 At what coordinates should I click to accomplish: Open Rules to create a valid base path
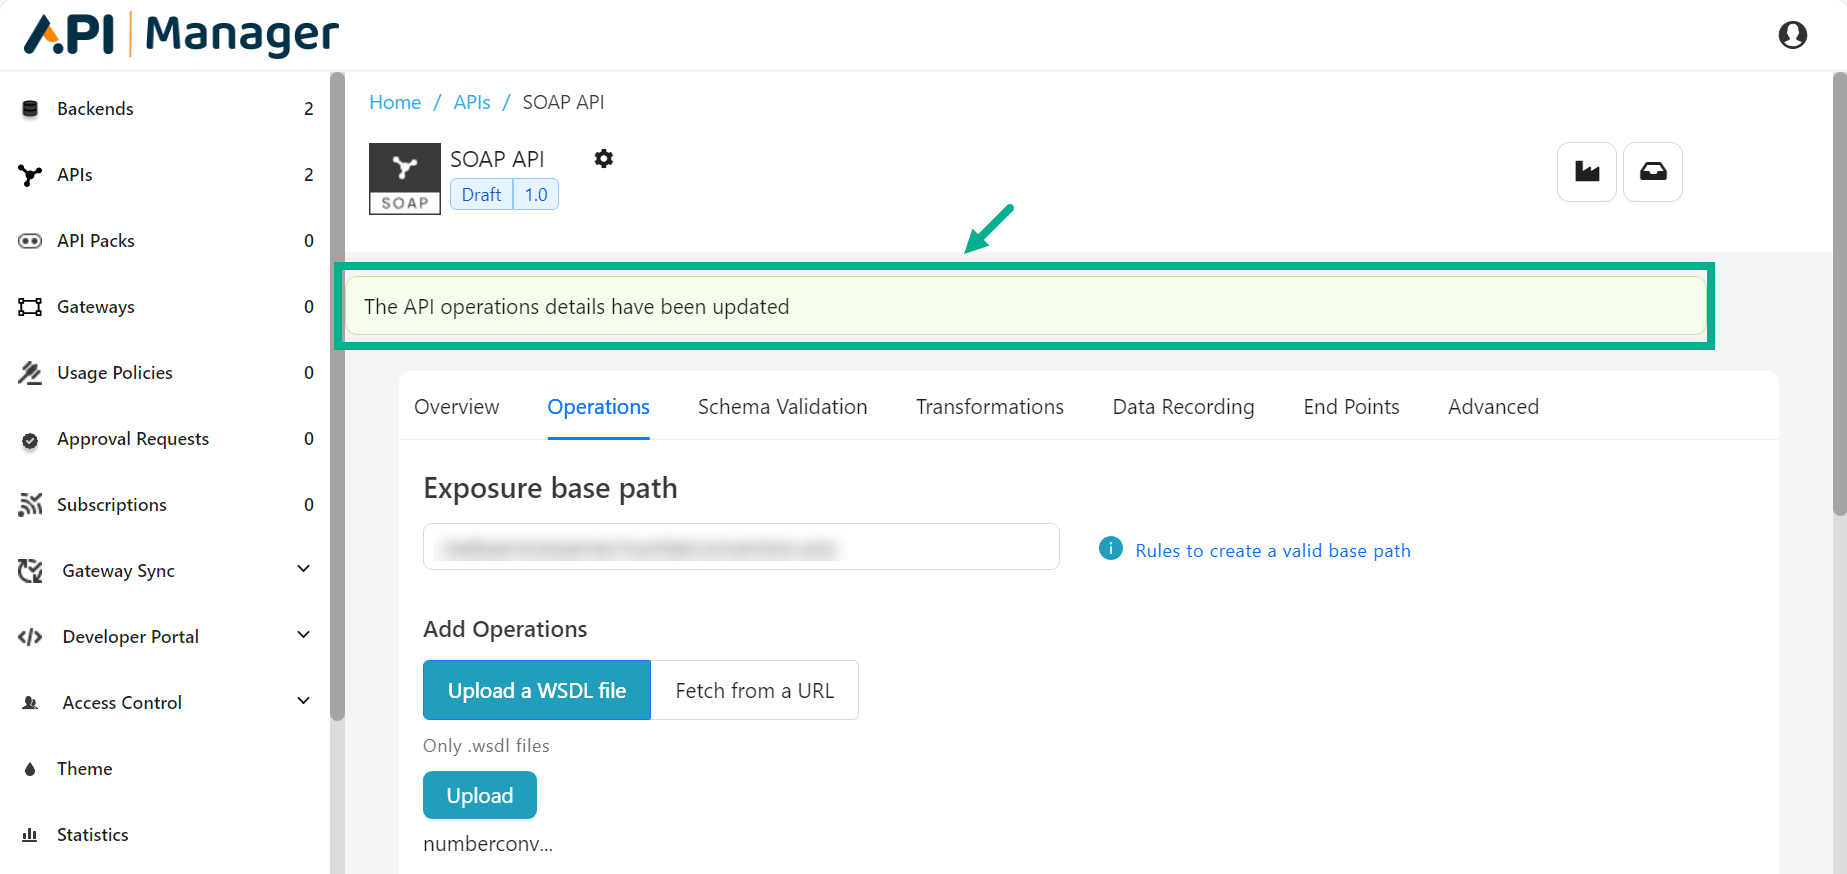pyautogui.click(x=1272, y=551)
